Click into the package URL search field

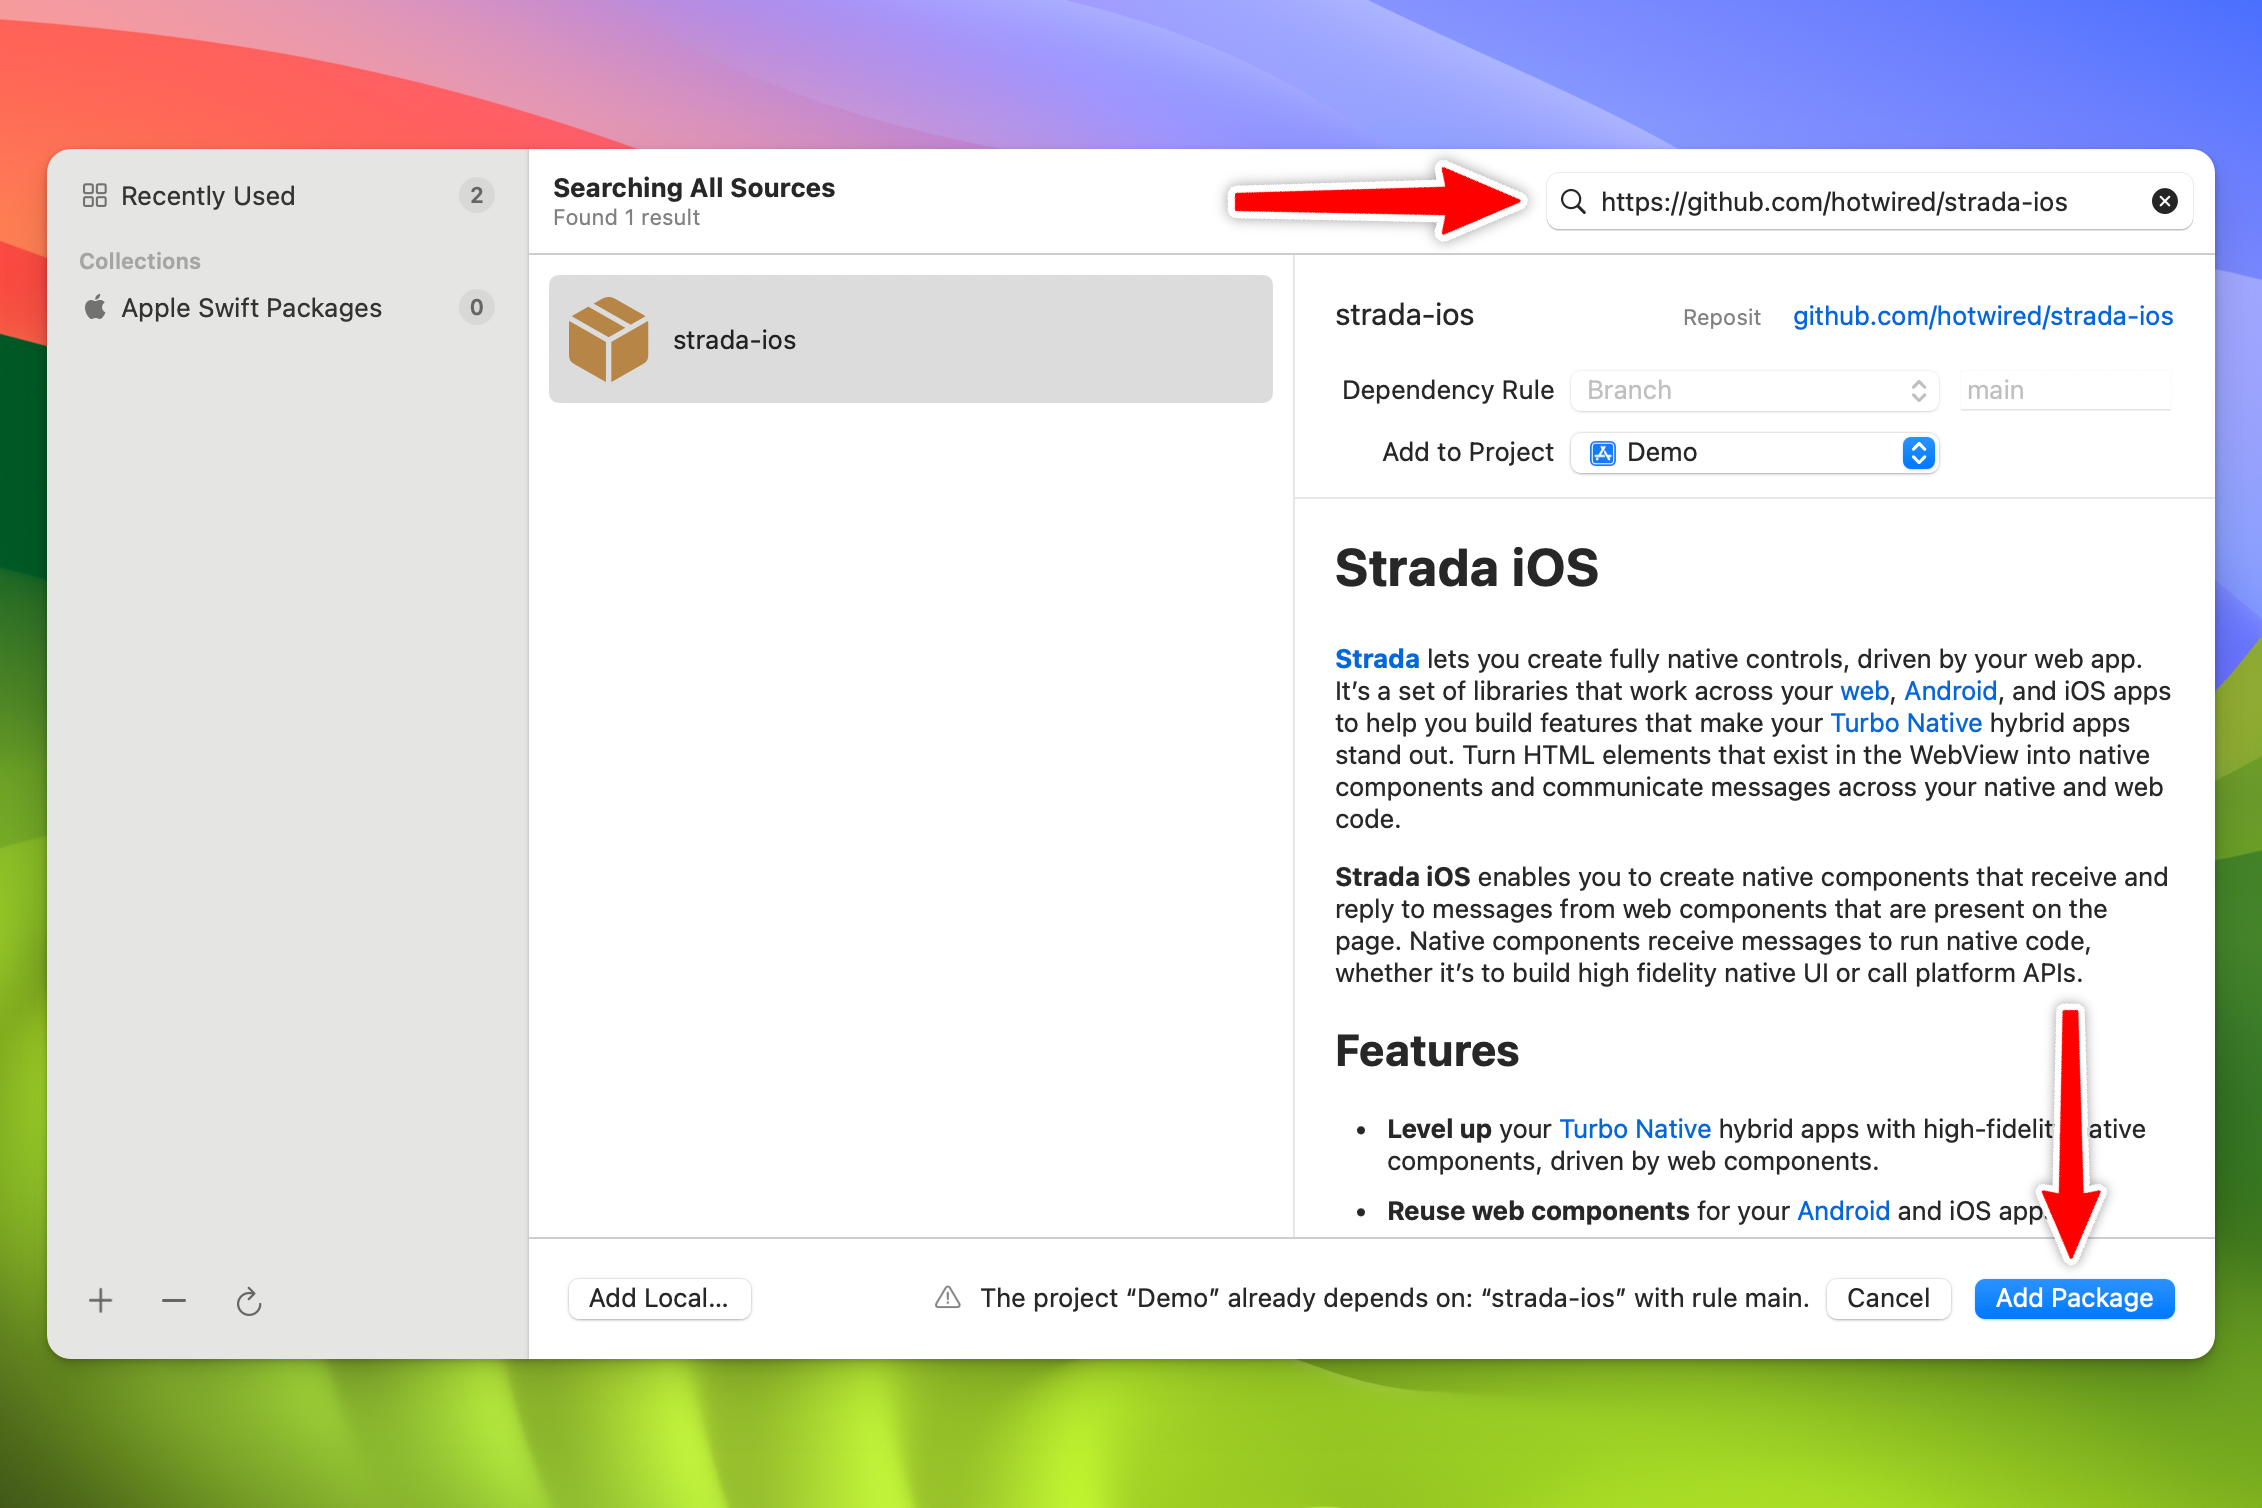click(1868, 202)
